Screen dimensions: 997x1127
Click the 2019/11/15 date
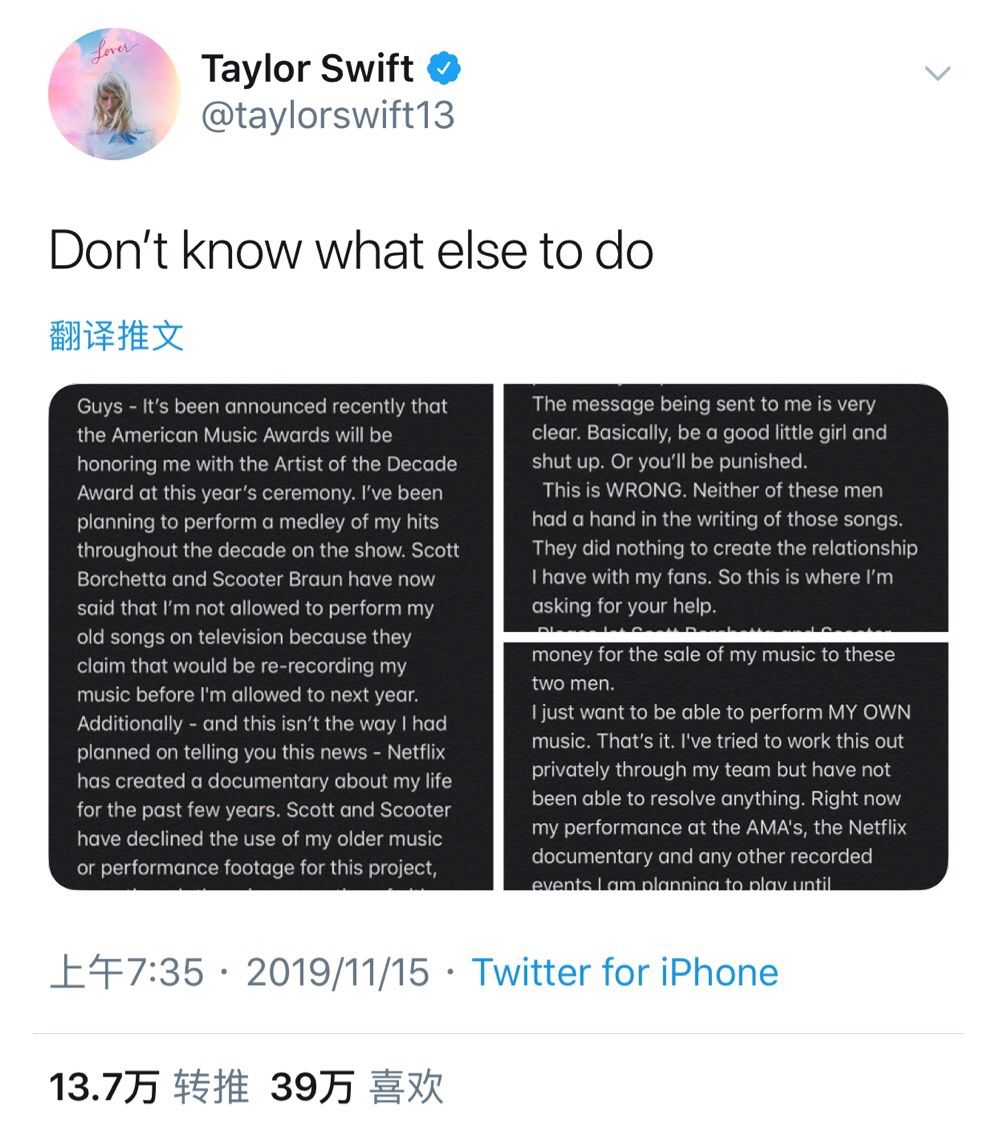click(x=337, y=972)
